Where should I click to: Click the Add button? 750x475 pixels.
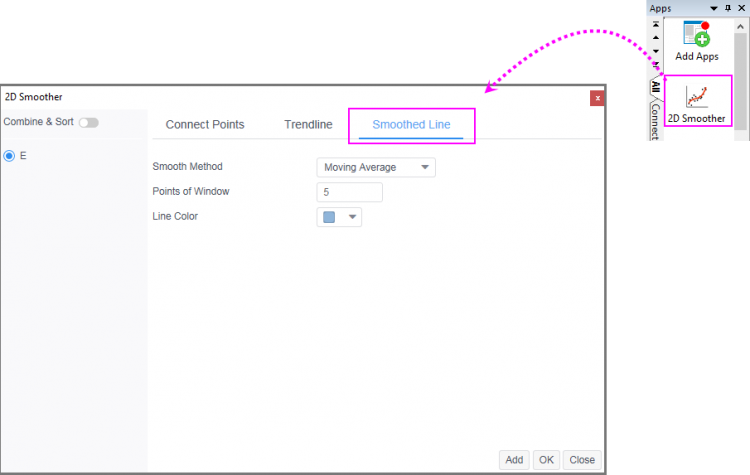pyautogui.click(x=514, y=460)
